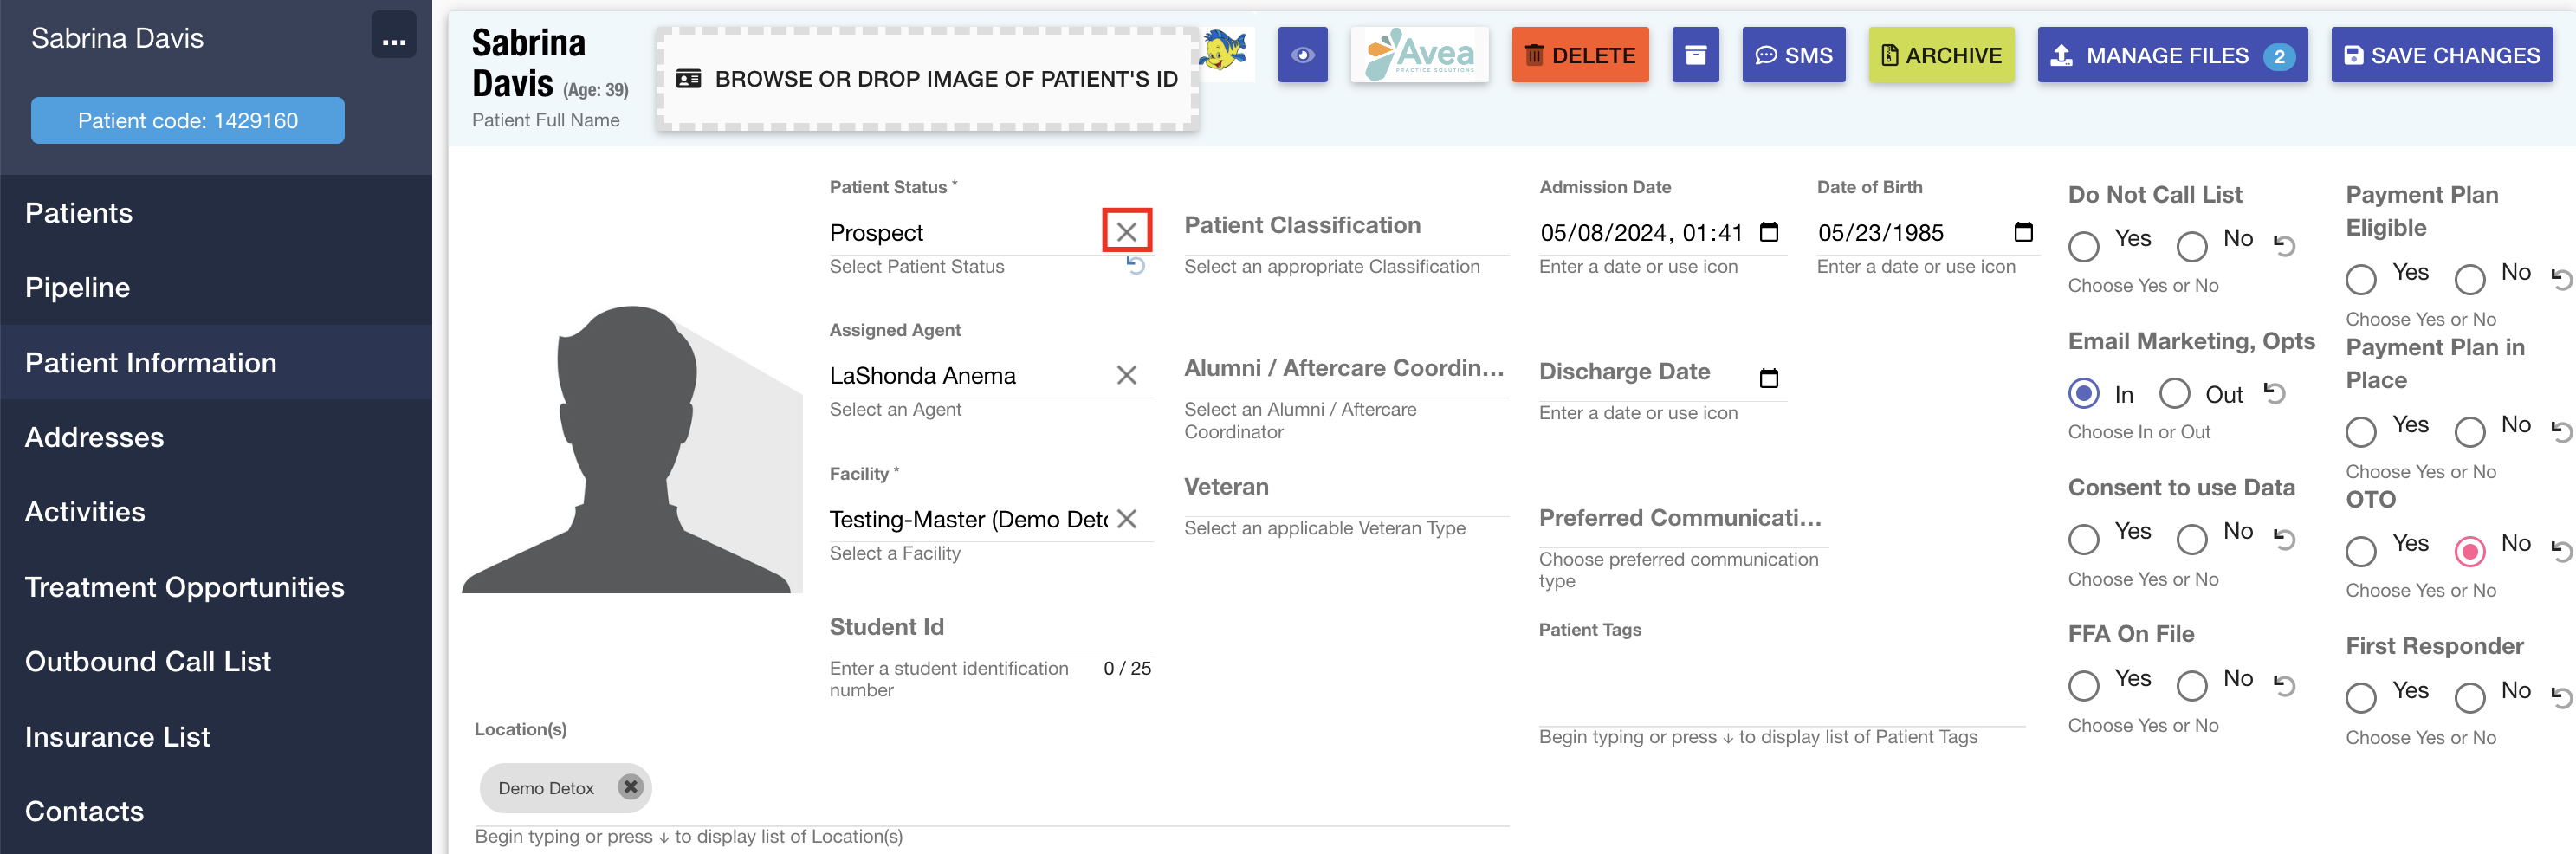This screenshot has width=2576, height=854.
Task: Open the Admission Date calendar picker
Action: tap(1768, 232)
